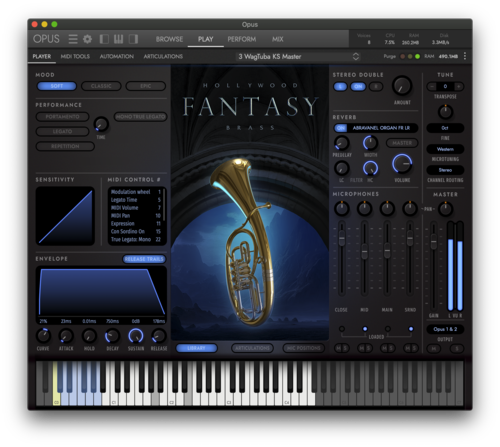Viewport: 500px width, 447px height.
Task: Click the Reverb LC filter knob
Action: (342, 168)
